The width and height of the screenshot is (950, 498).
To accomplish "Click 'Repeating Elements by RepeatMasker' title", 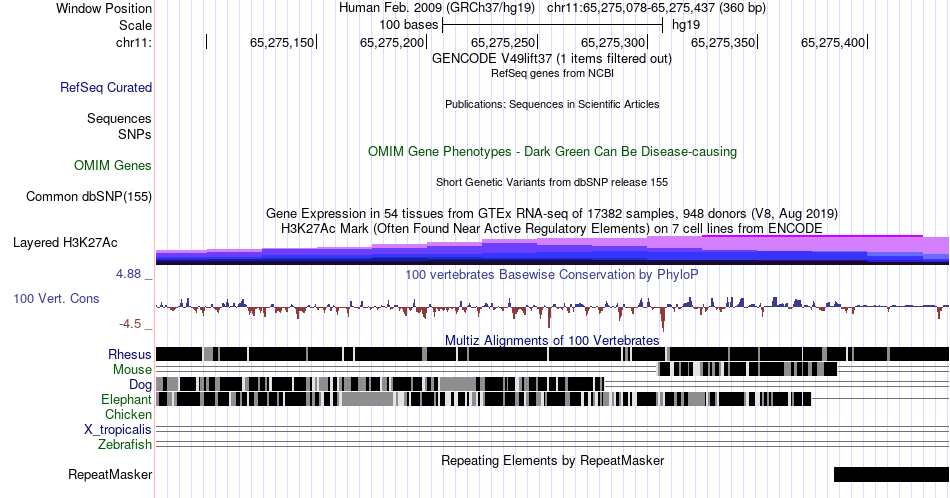I will (x=553, y=460).
